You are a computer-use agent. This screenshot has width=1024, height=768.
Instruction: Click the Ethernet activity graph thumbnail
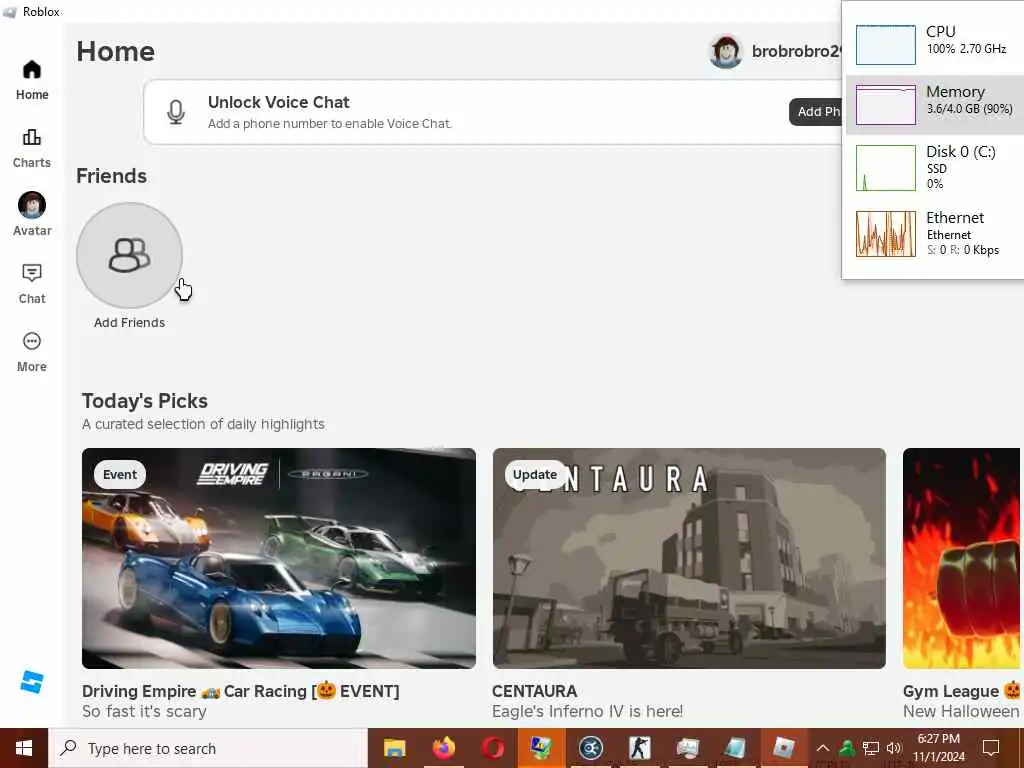(886, 233)
